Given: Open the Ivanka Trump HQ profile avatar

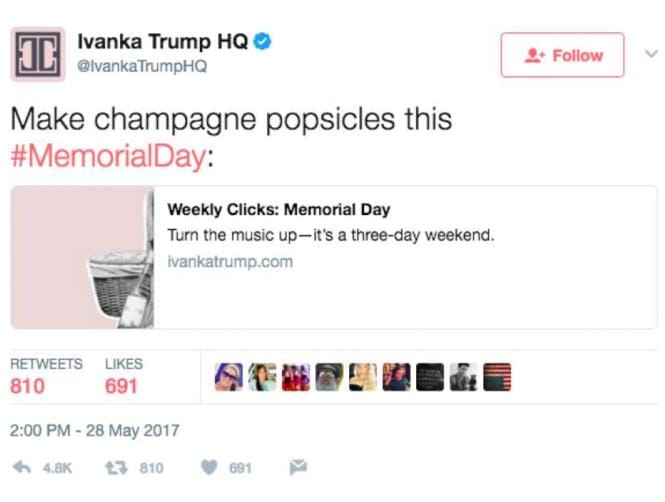Looking at the screenshot, I should 38,54.
